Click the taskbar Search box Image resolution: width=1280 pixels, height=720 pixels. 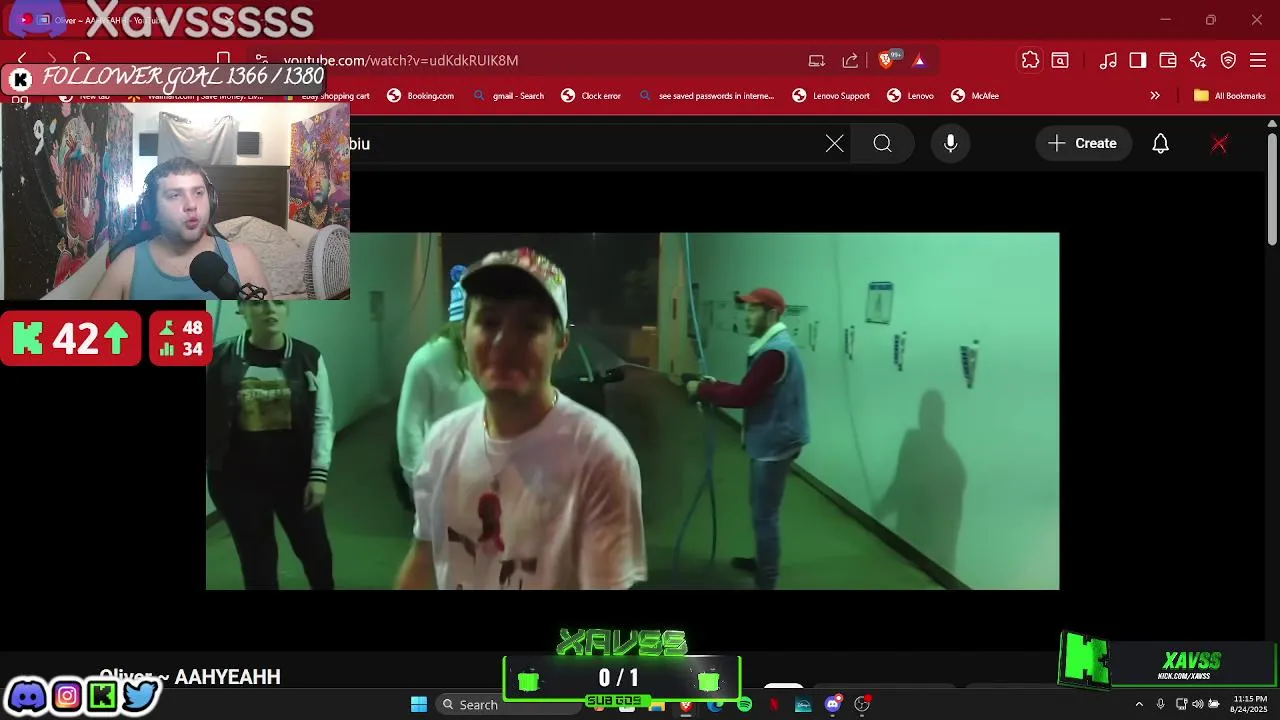510,704
